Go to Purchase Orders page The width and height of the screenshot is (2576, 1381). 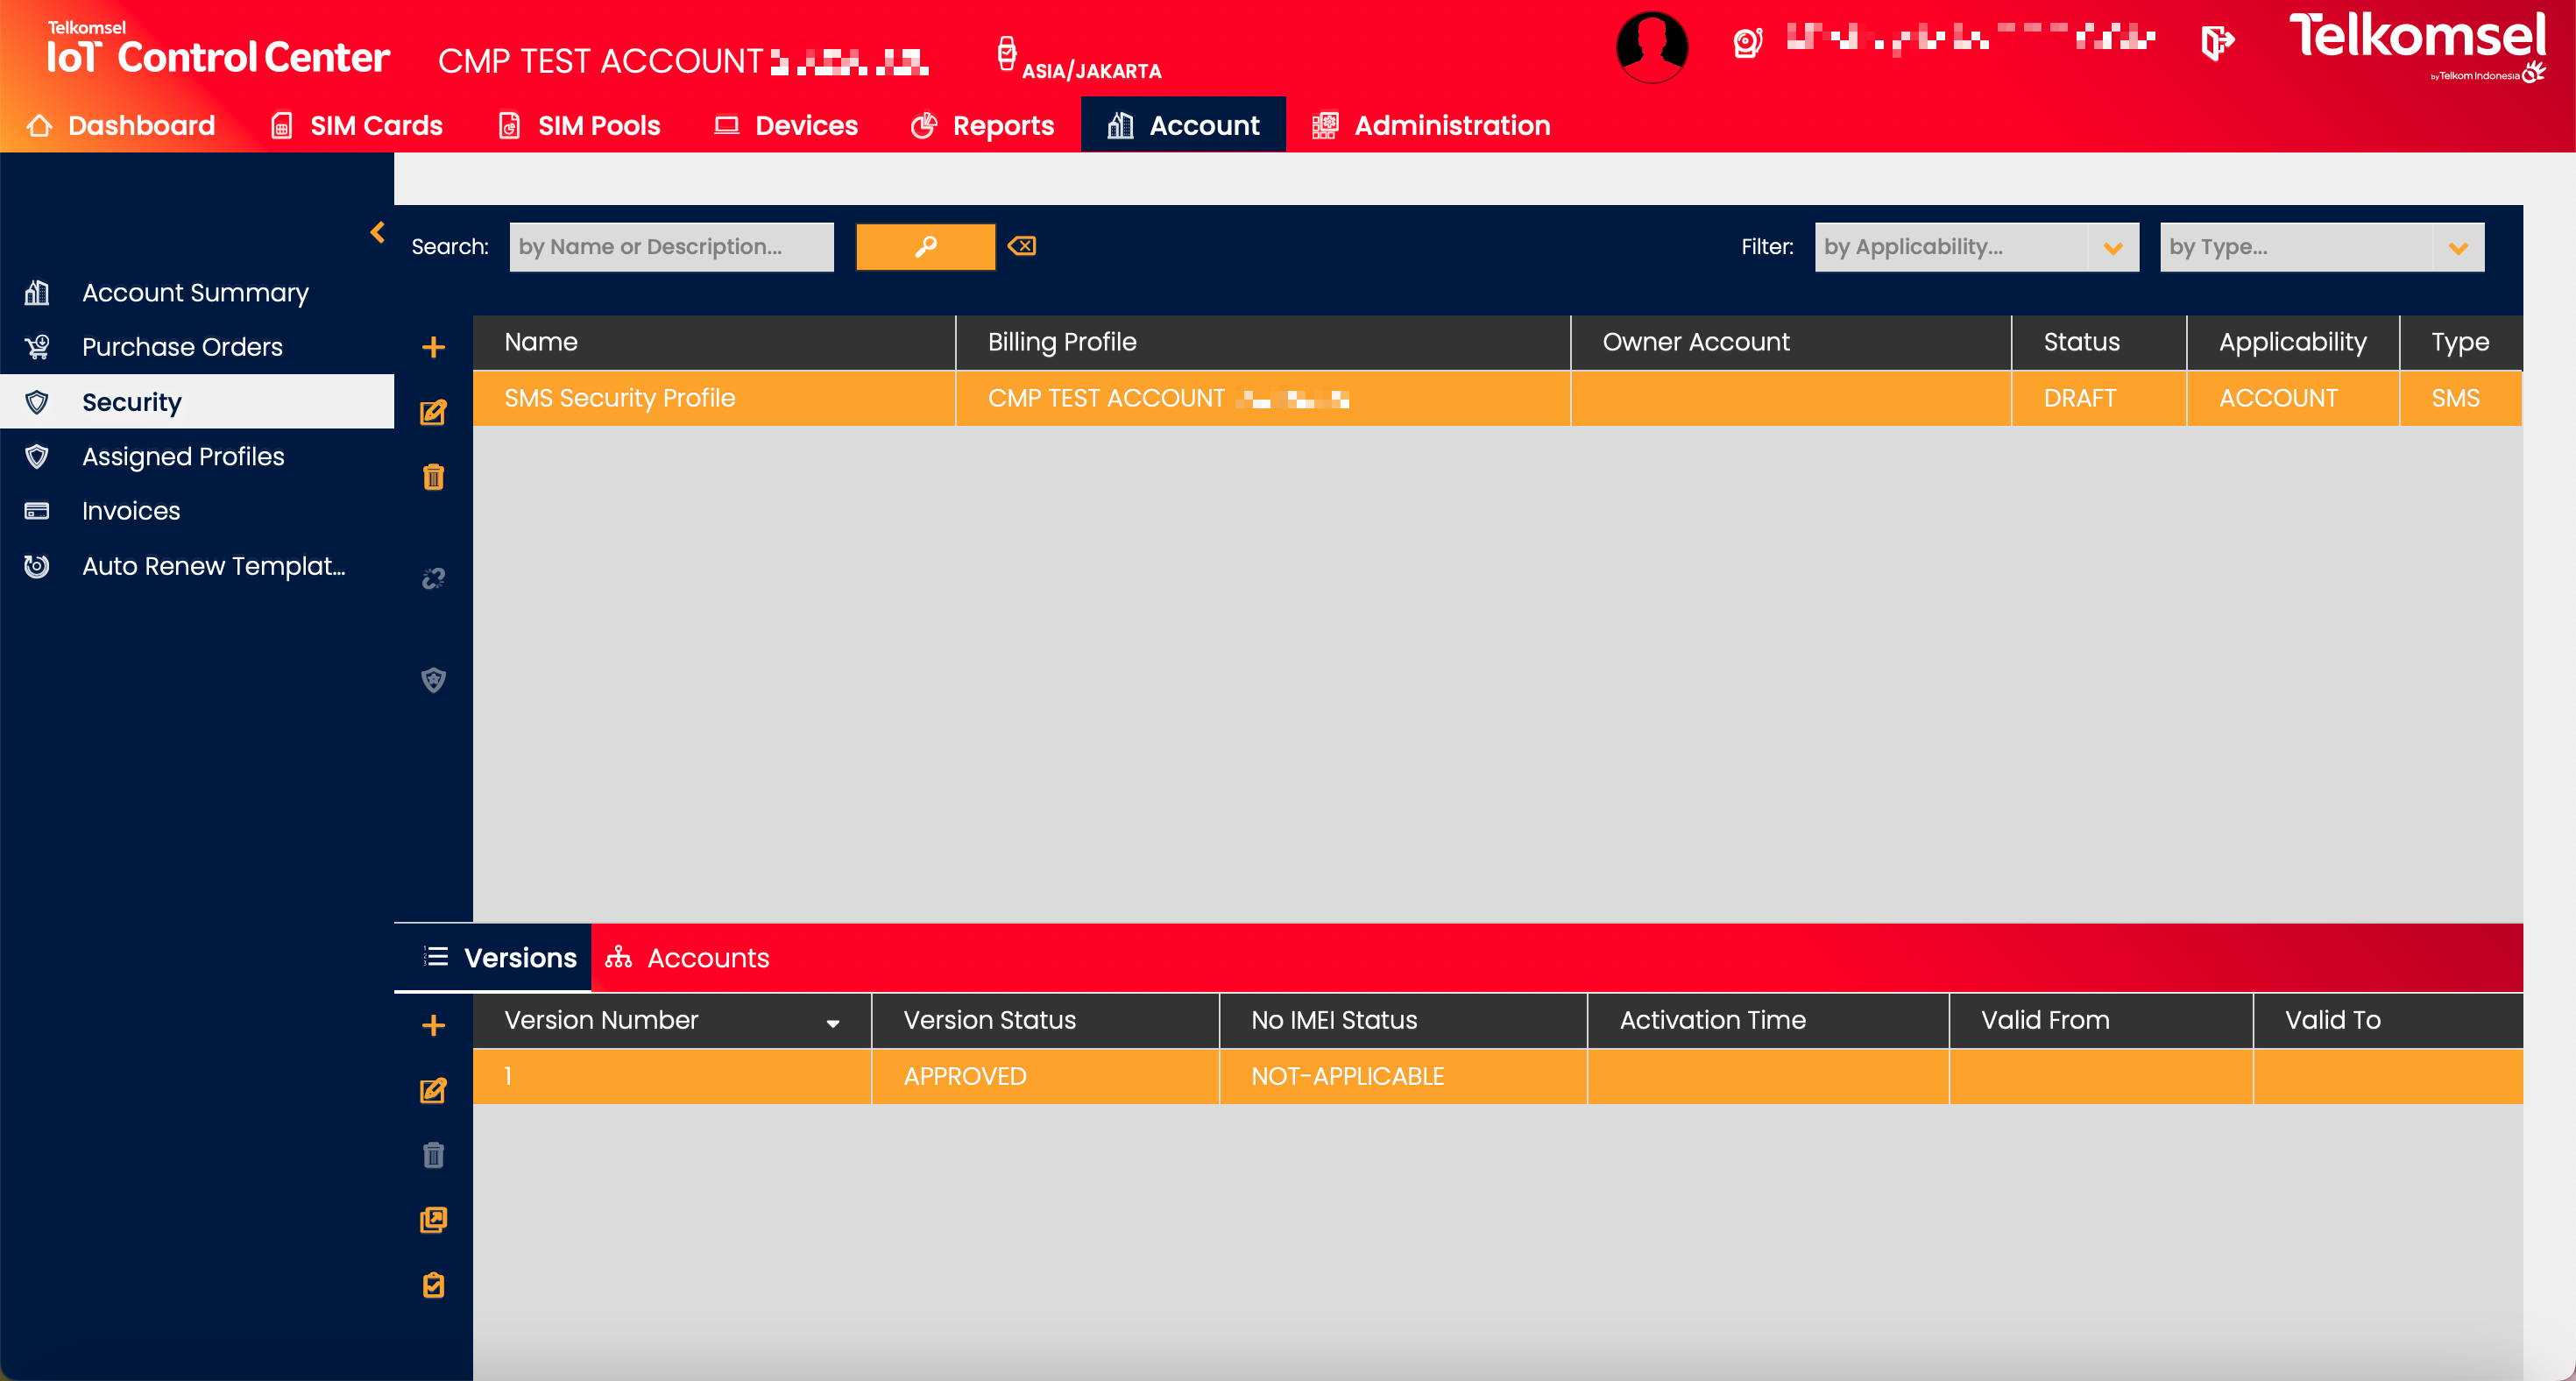(x=182, y=347)
